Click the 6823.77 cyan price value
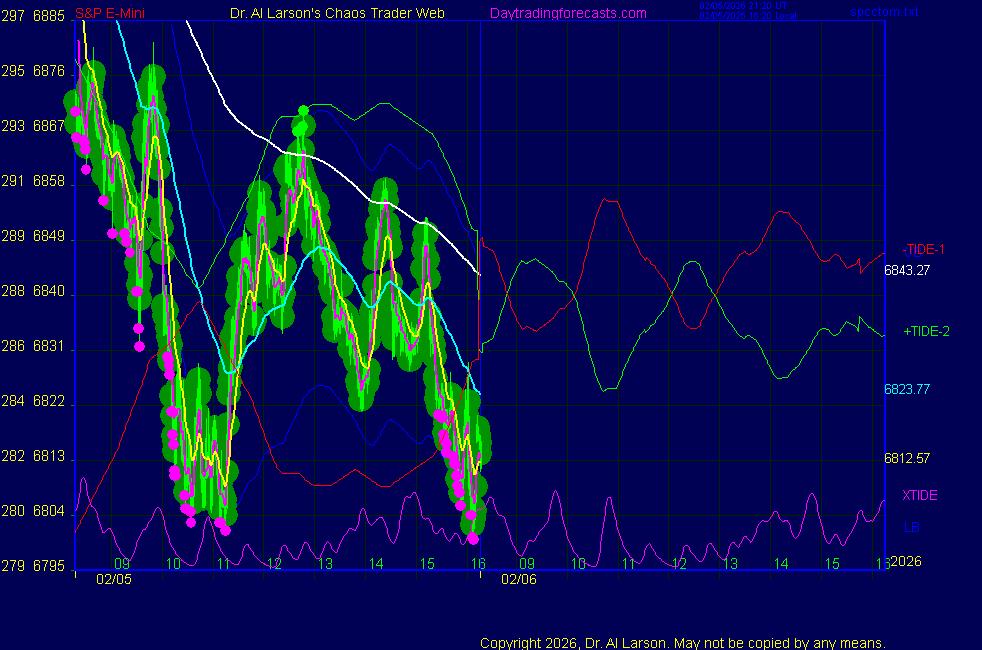 [x=906, y=389]
